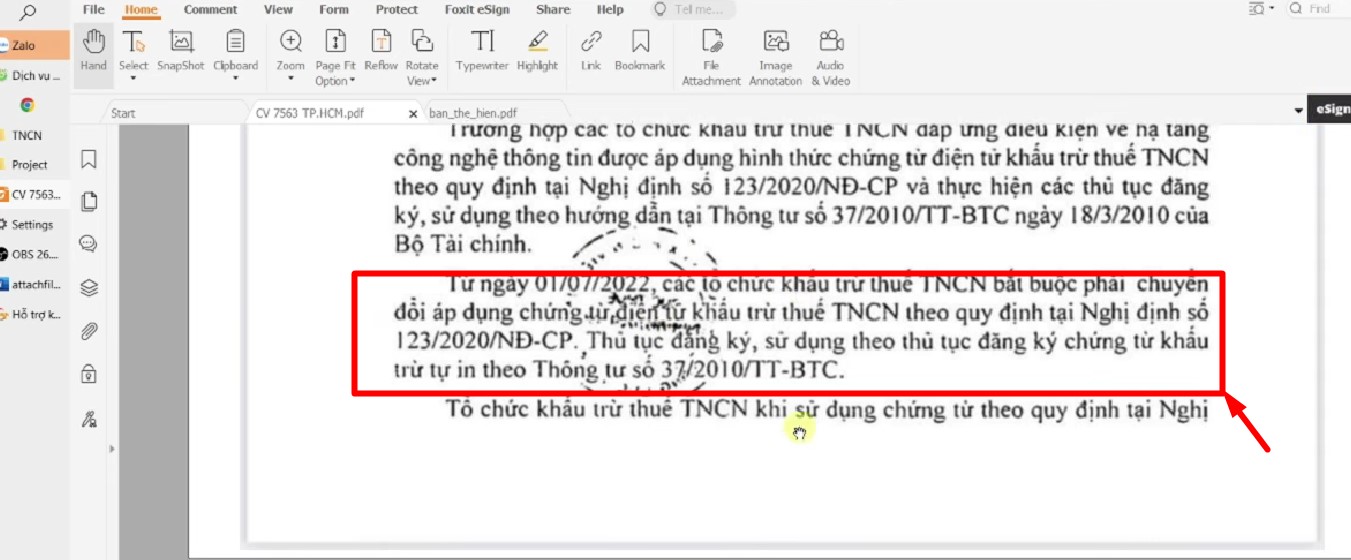Pick the Highlight tool
This screenshot has height=560, width=1351.
point(537,50)
